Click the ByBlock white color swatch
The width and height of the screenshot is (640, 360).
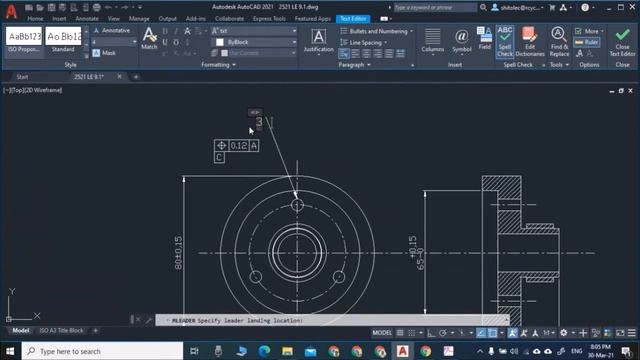click(220, 42)
